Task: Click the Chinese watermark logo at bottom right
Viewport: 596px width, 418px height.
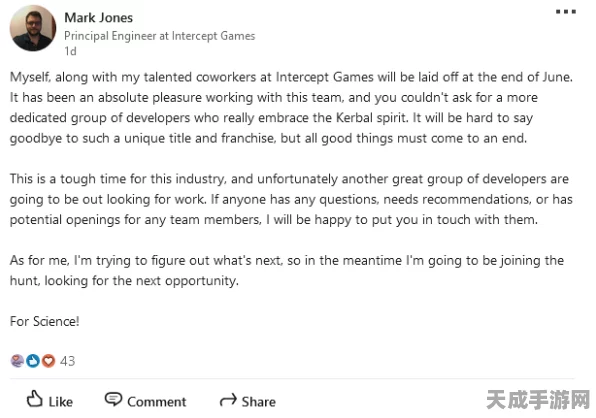Action: click(x=538, y=400)
